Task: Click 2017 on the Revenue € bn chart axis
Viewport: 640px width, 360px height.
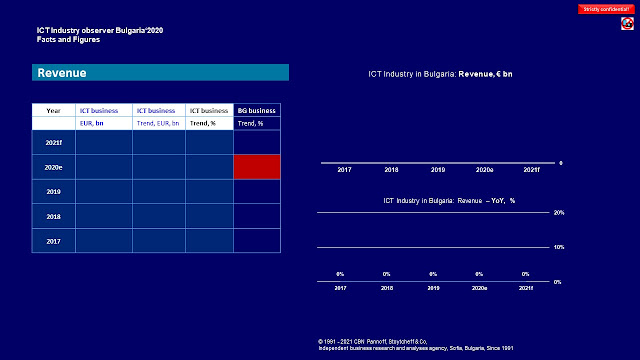Action: [x=344, y=169]
